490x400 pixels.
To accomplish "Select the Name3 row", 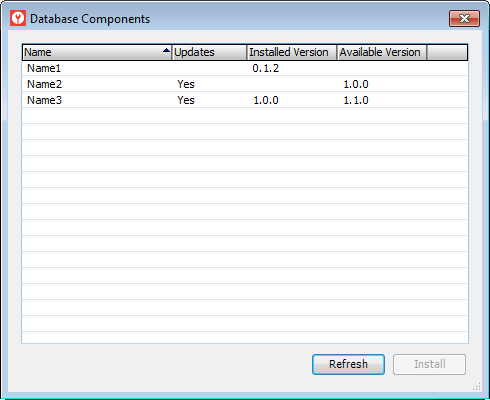I will click(245, 100).
